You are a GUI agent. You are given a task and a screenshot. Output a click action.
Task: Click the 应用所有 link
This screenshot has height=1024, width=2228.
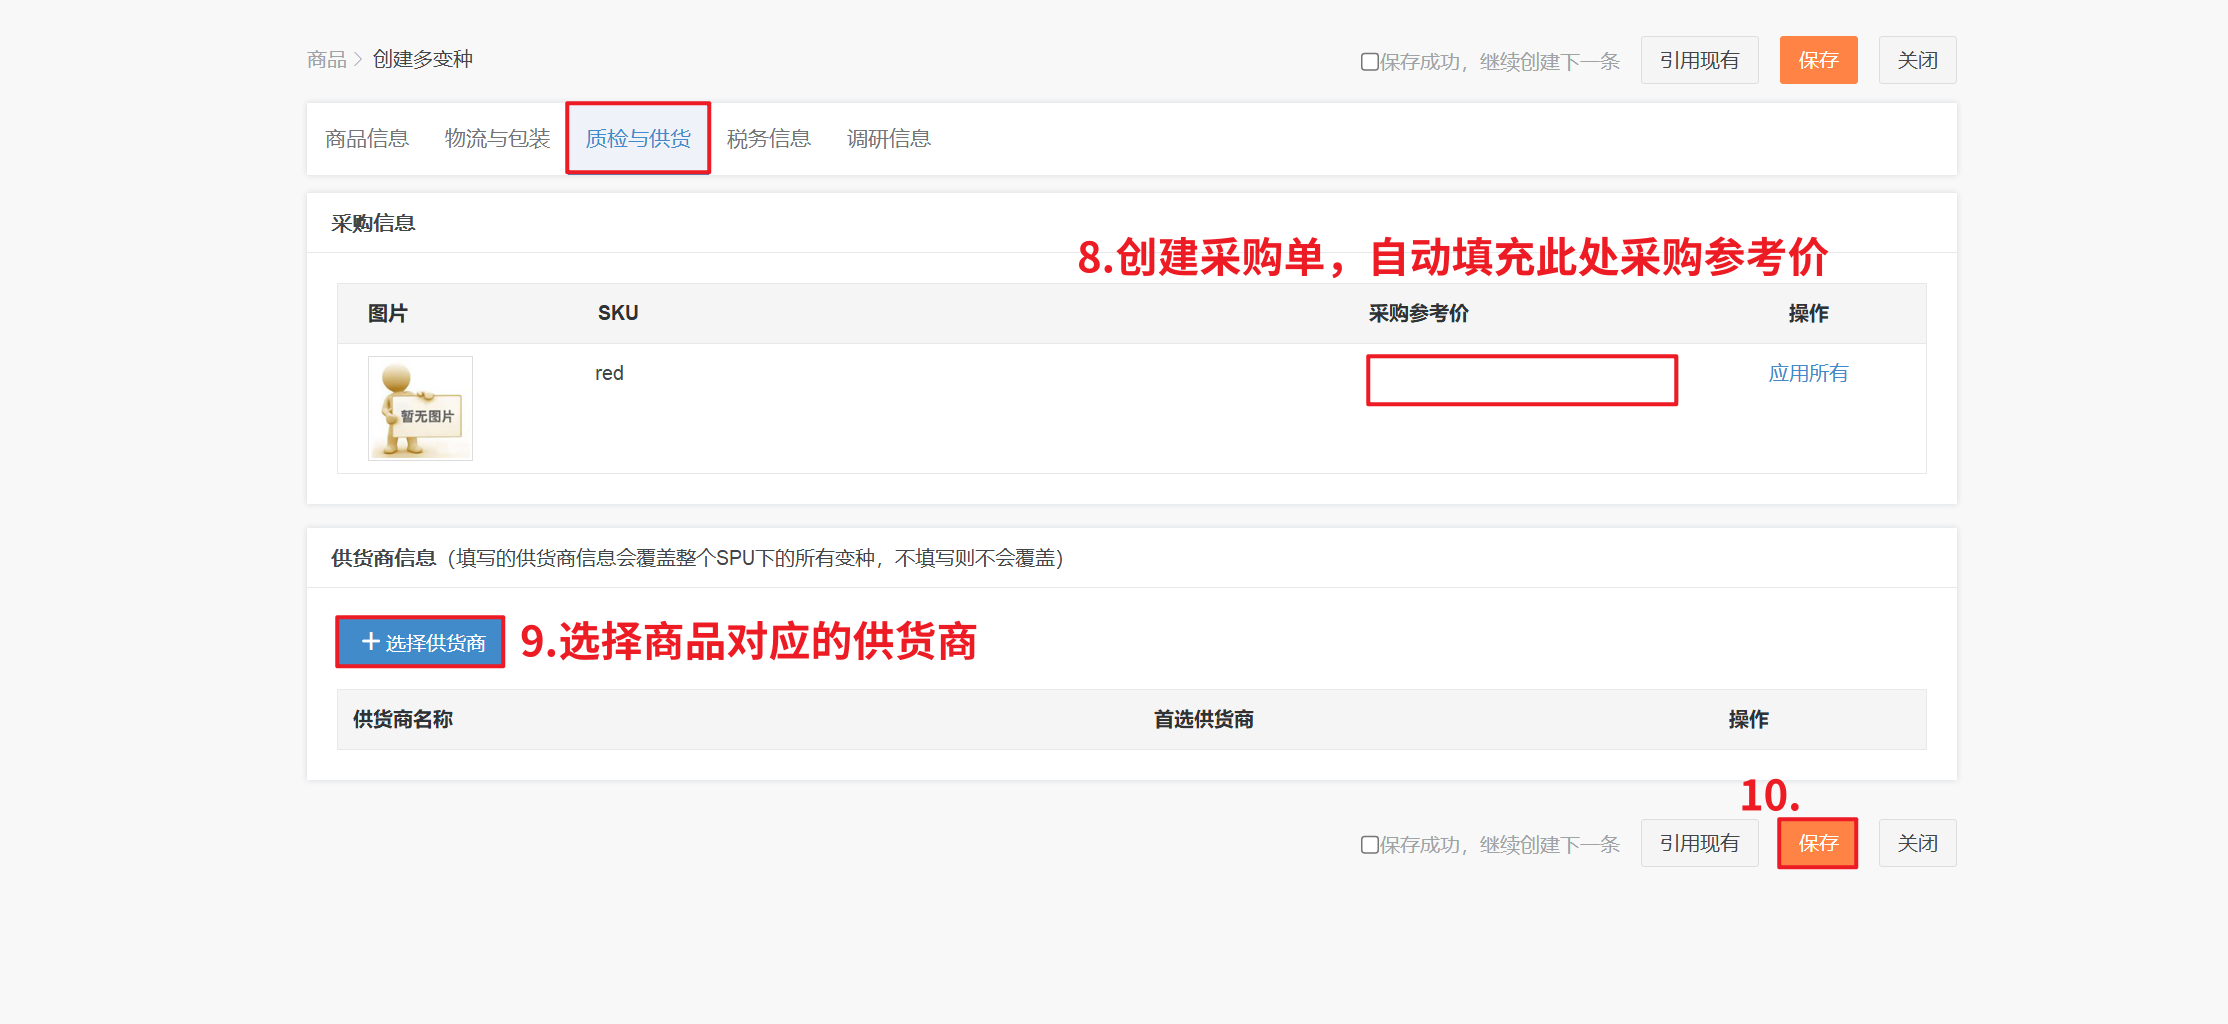coord(1808,374)
